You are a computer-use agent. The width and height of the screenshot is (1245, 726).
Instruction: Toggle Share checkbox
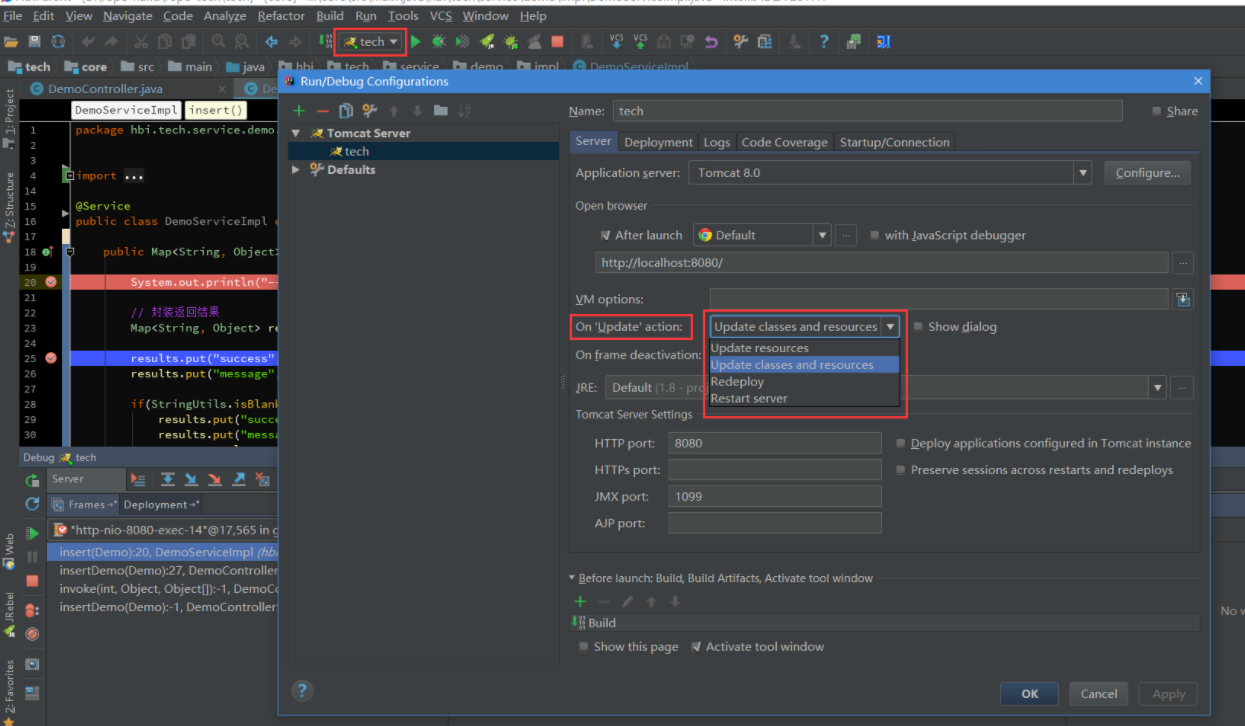[1157, 112]
